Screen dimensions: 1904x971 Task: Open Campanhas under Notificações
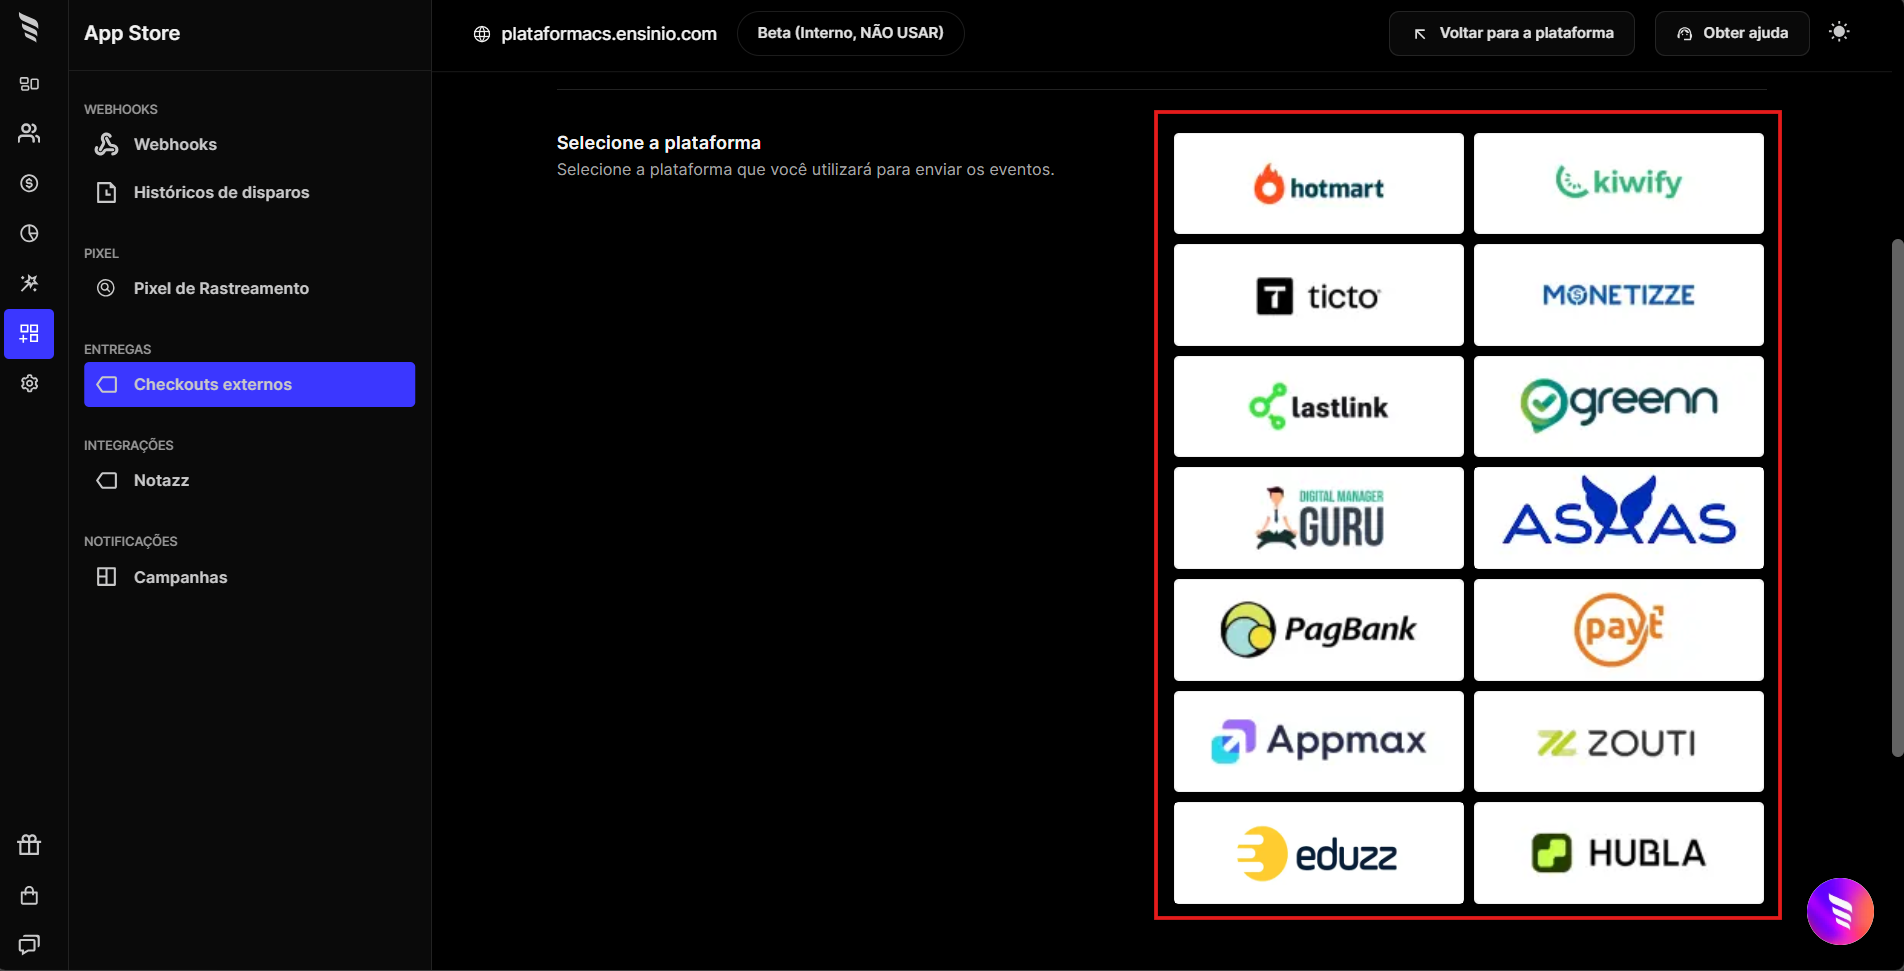(180, 577)
